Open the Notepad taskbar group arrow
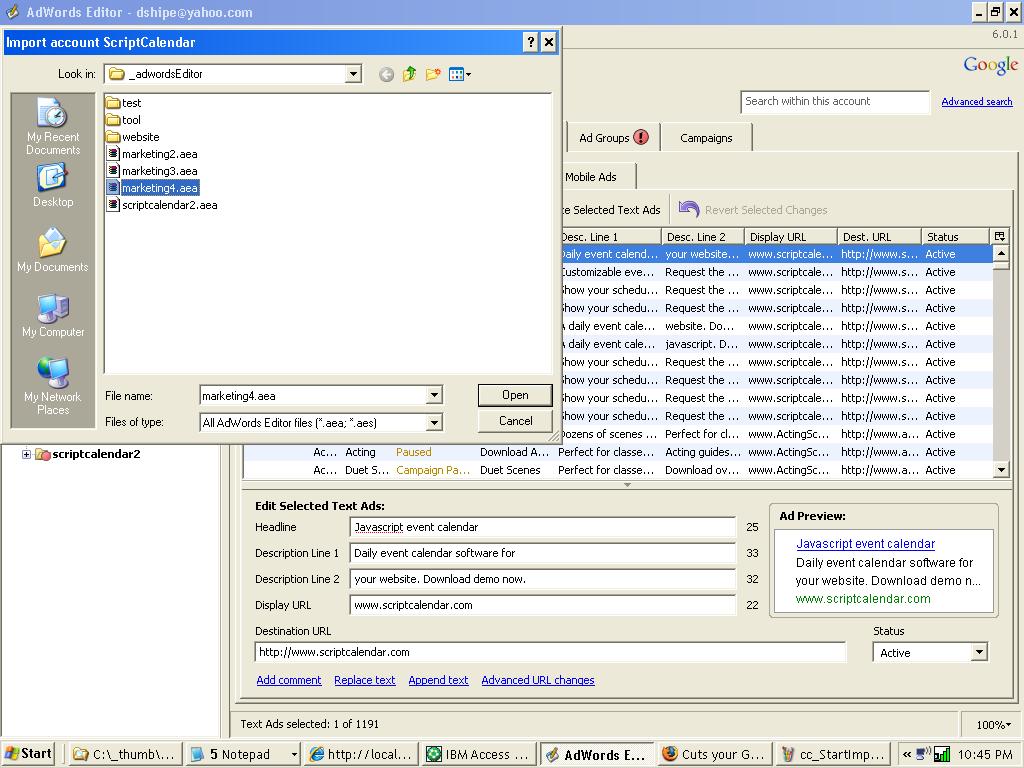1024x768 pixels. pos(294,754)
